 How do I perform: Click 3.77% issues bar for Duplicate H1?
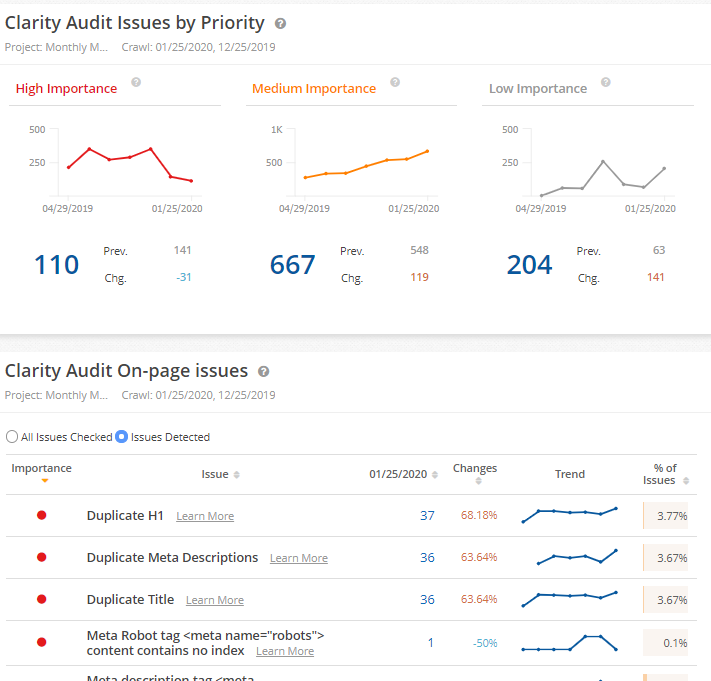click(665, 516)
